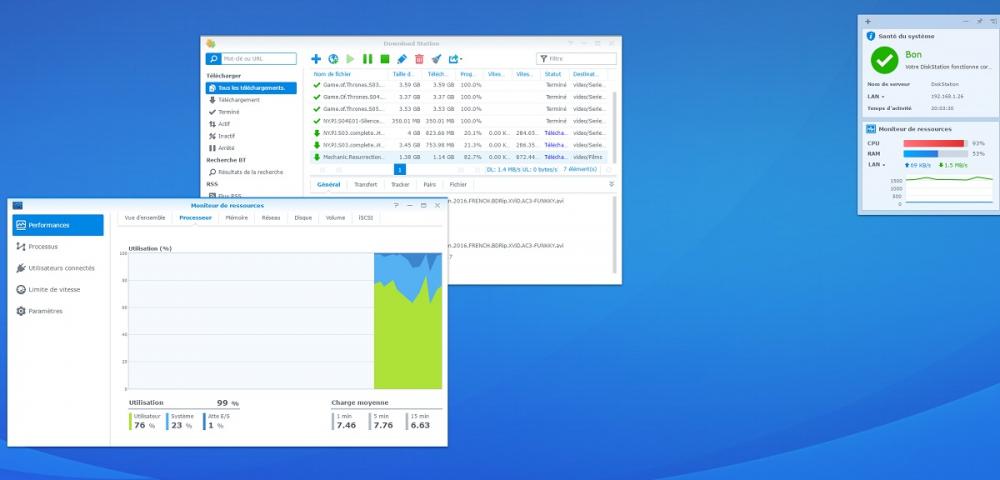Open the share action dropdown icon
The image size is (1000, 480).
[x=455, y=59]
